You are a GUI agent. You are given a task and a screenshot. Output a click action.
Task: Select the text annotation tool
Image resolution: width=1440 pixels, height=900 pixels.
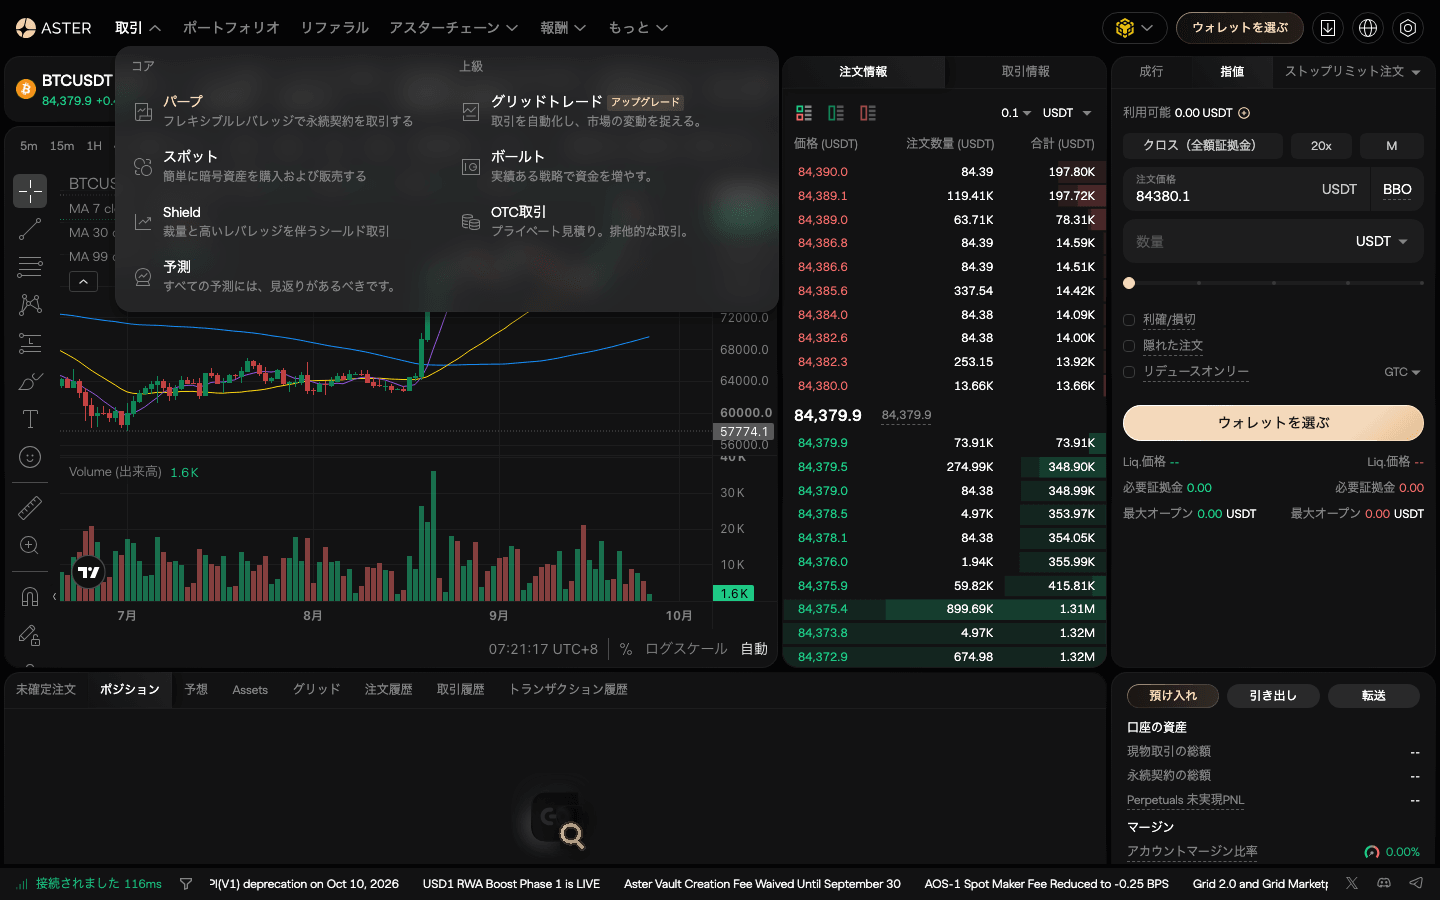[30, 419]
